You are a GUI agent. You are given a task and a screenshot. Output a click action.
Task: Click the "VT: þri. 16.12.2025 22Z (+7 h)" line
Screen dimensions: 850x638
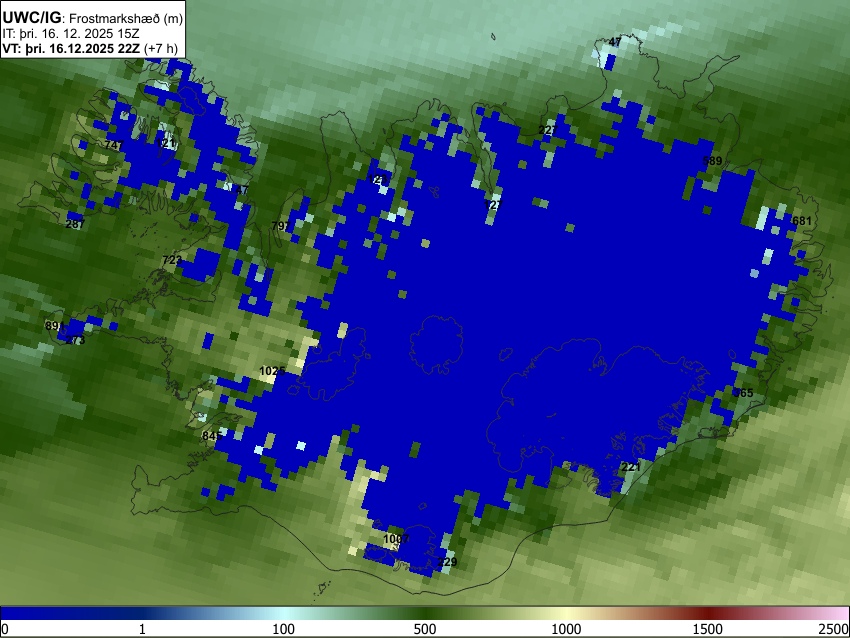point(90,48)
